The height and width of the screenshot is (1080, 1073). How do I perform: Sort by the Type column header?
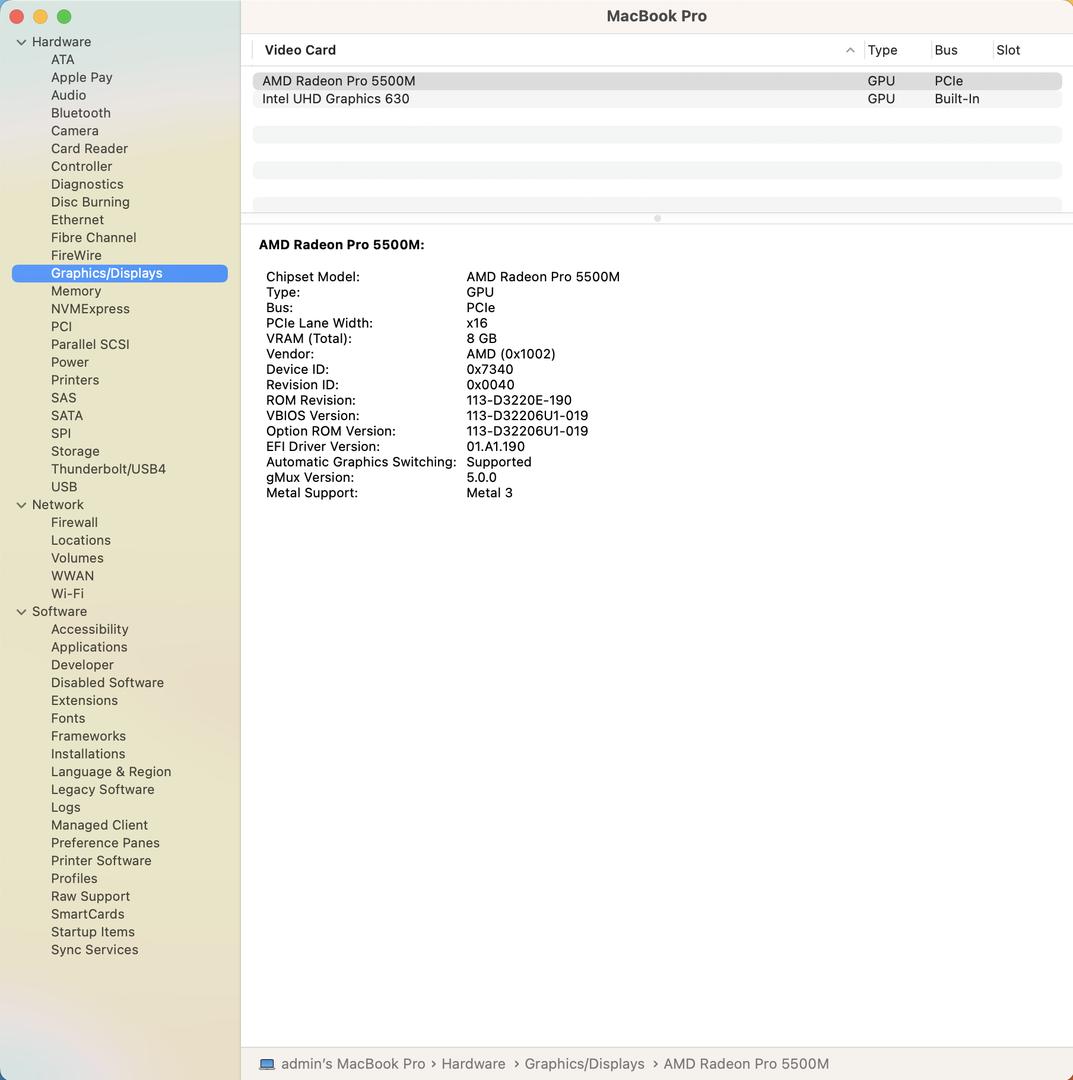click(x=882, y=50)
